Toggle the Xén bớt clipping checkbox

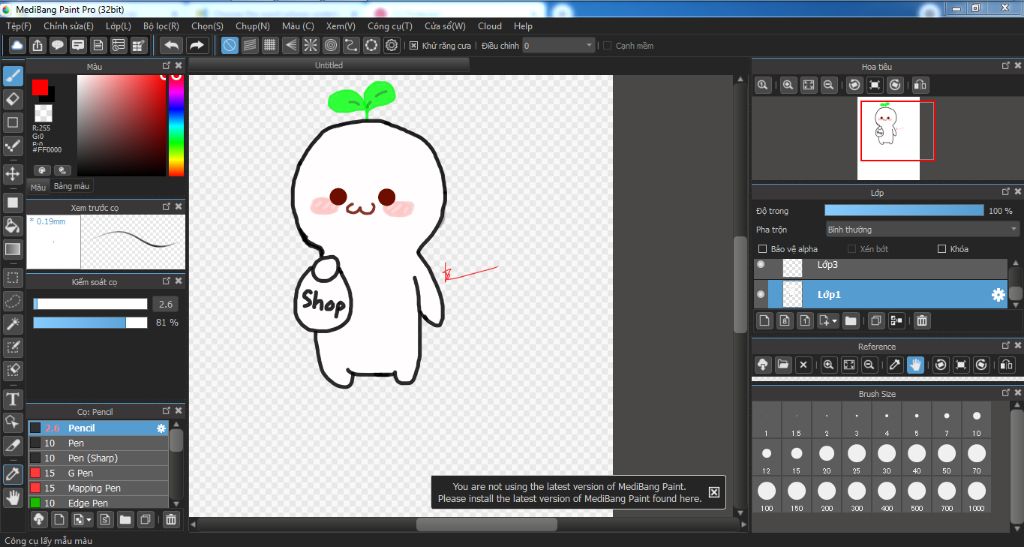point(852,249)
